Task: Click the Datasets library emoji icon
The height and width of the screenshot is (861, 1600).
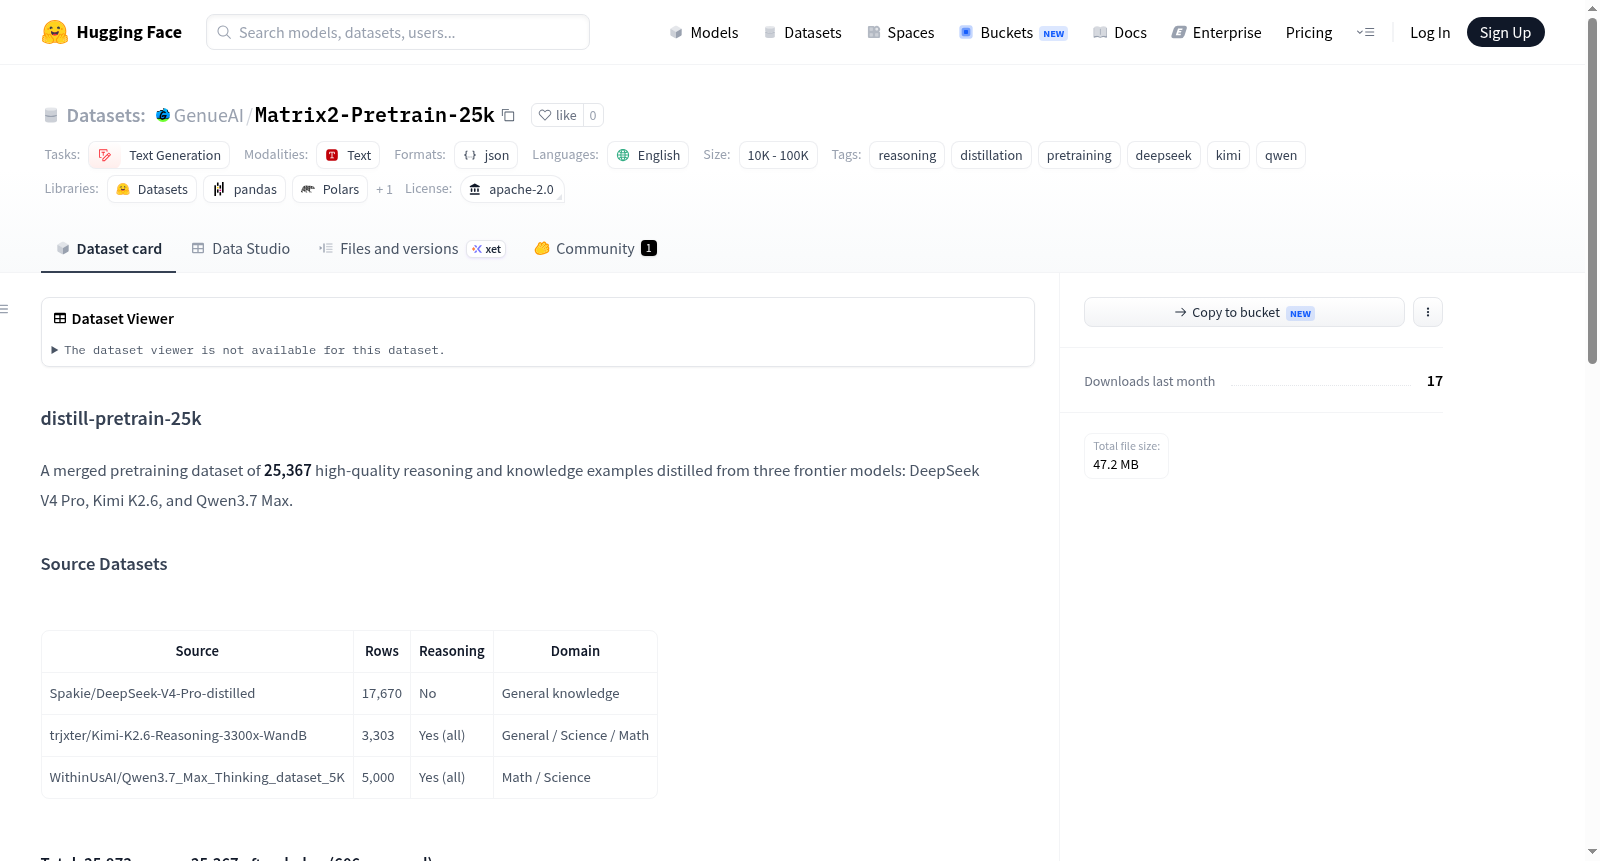Action: pos(123,189)
